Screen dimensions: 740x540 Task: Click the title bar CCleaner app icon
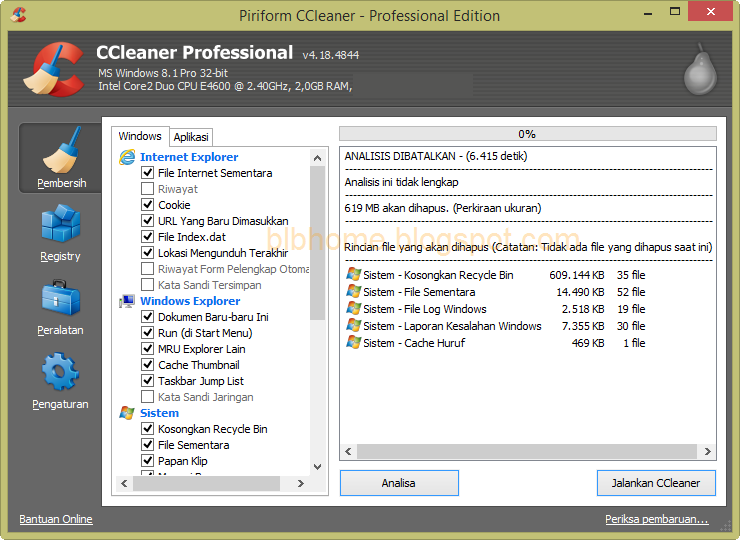click(x=18, y=15)
